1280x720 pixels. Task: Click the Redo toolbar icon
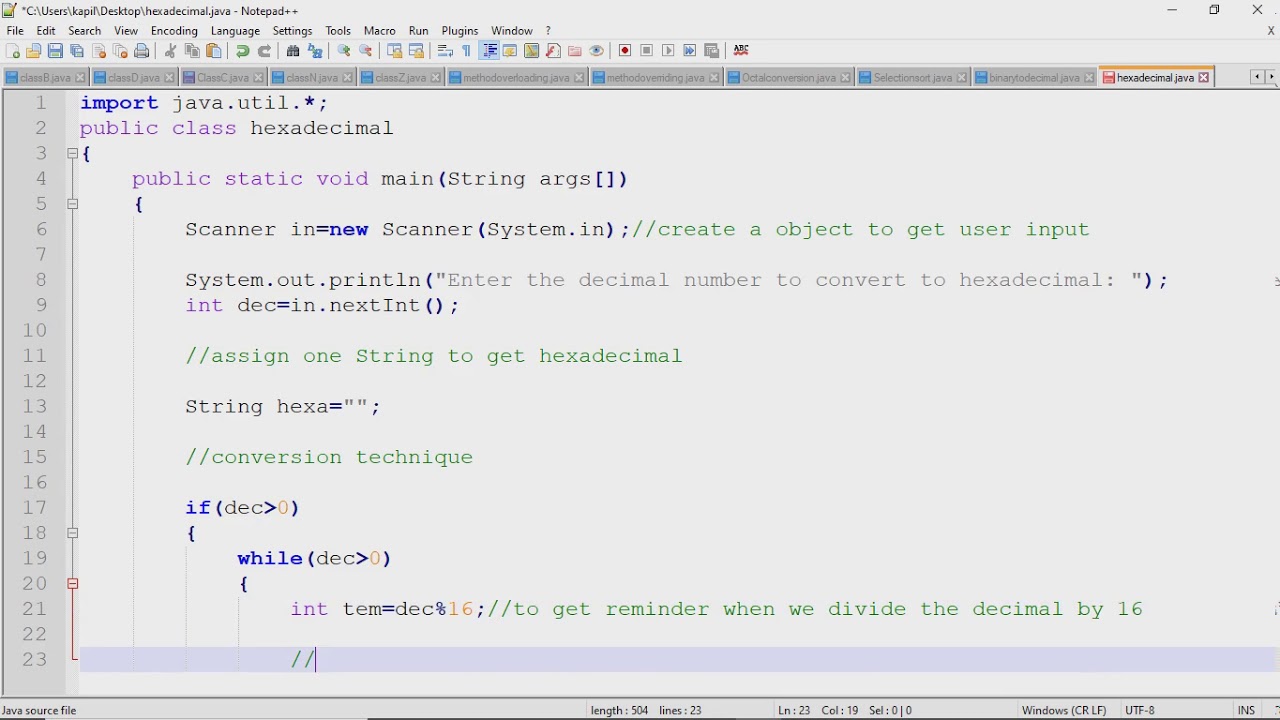264,51
